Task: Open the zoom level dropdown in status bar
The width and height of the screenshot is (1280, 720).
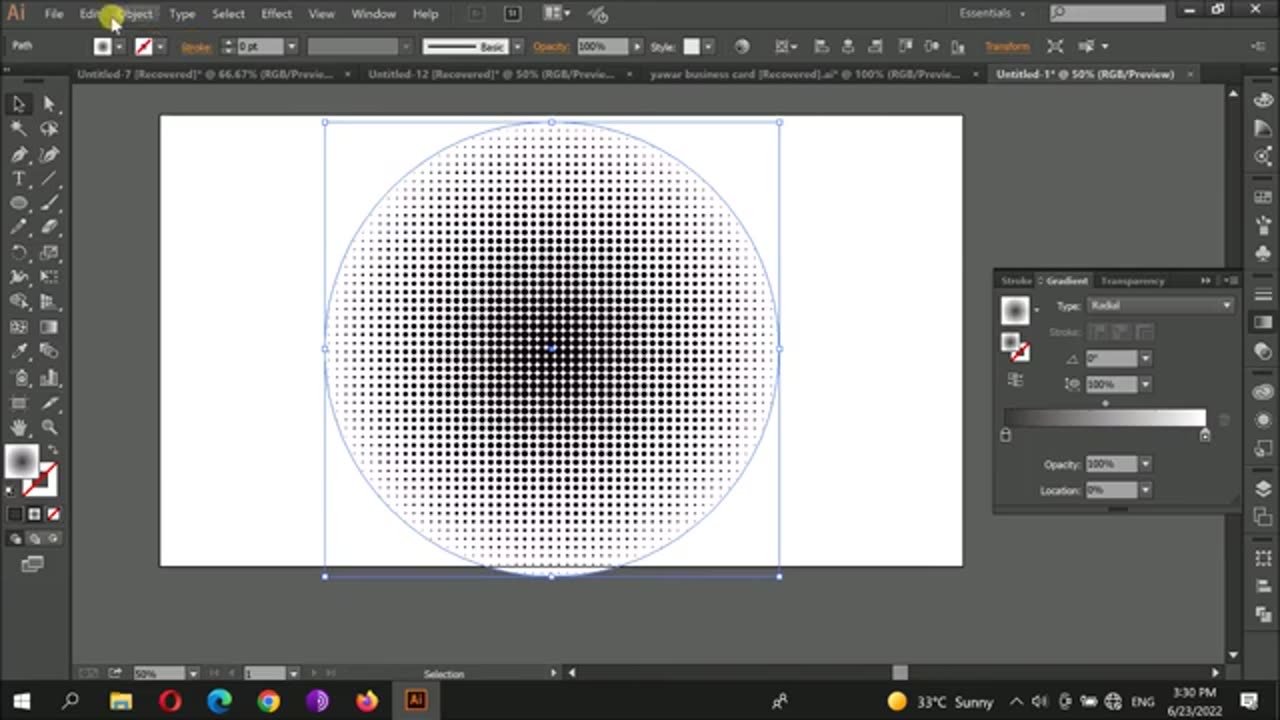Action: pos(193,674)
